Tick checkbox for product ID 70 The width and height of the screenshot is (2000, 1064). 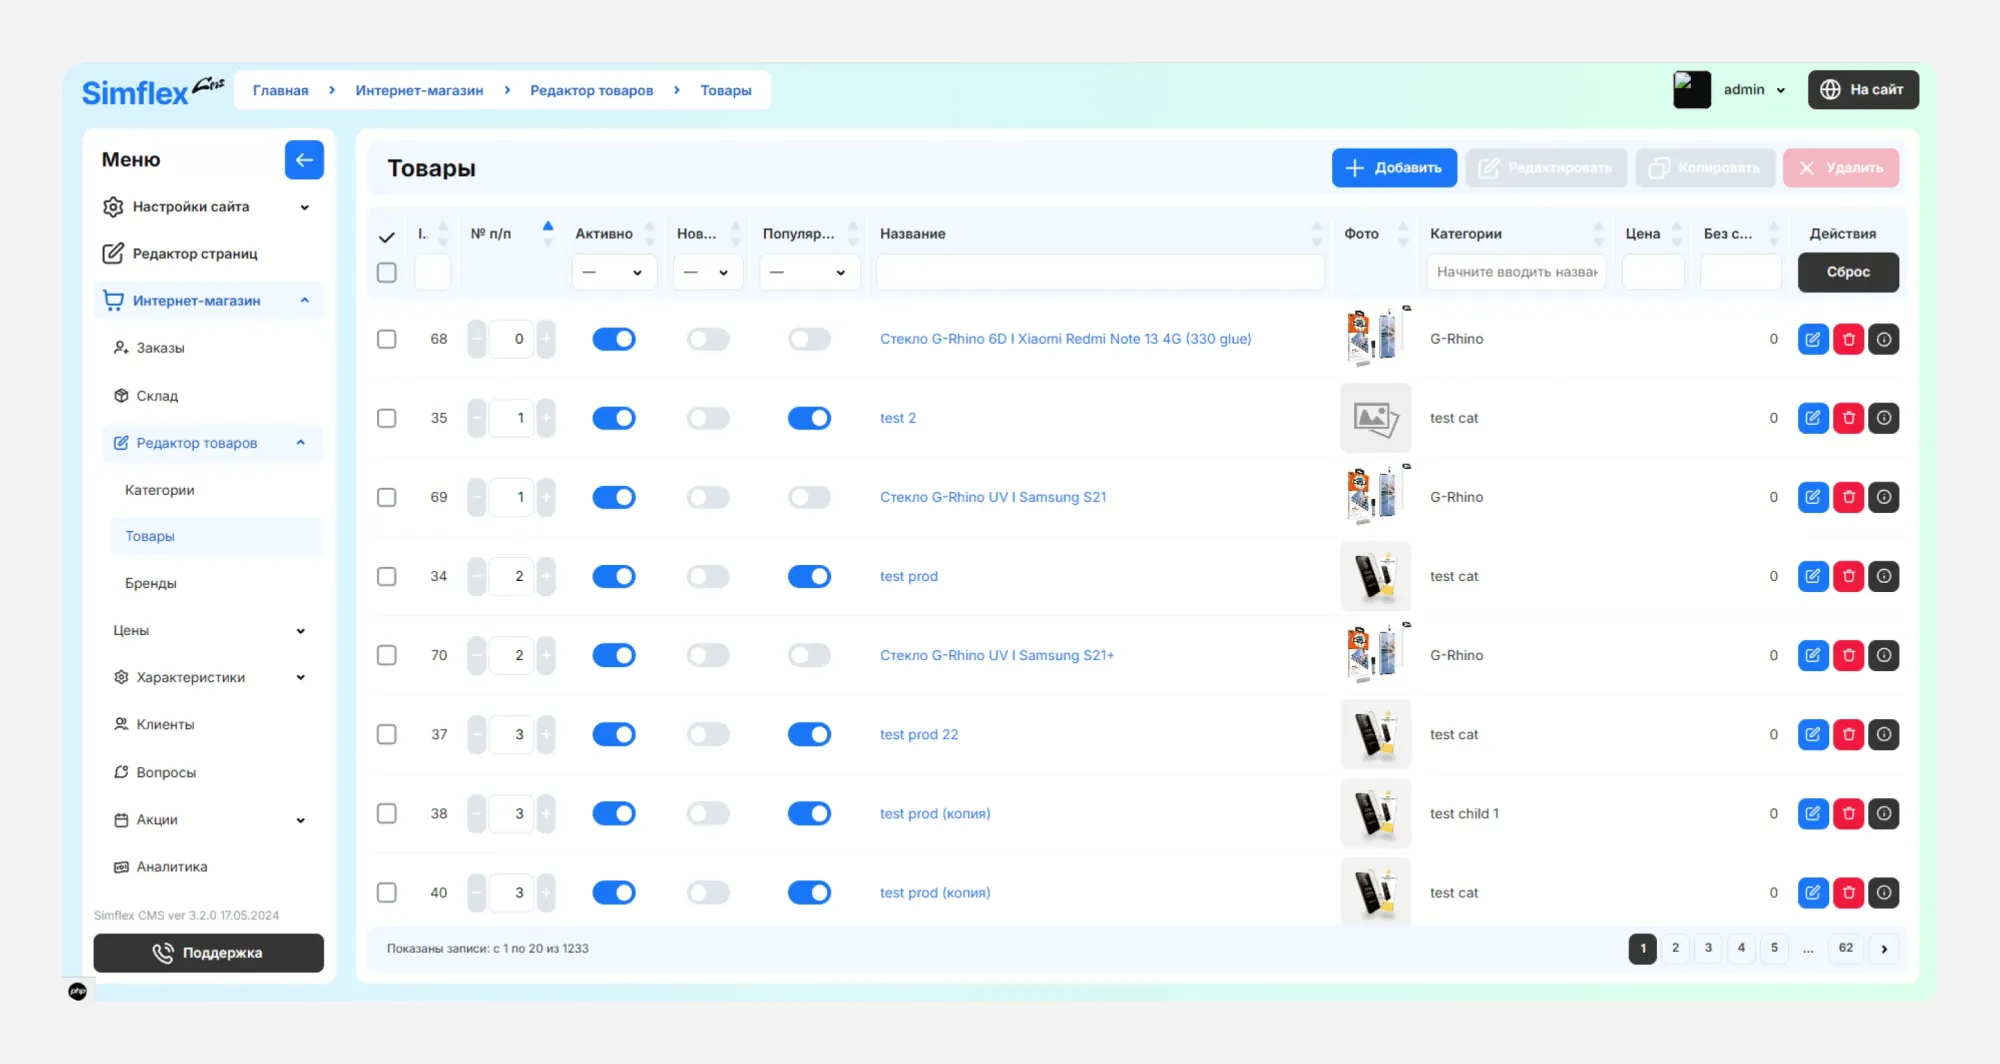[387, 655]
